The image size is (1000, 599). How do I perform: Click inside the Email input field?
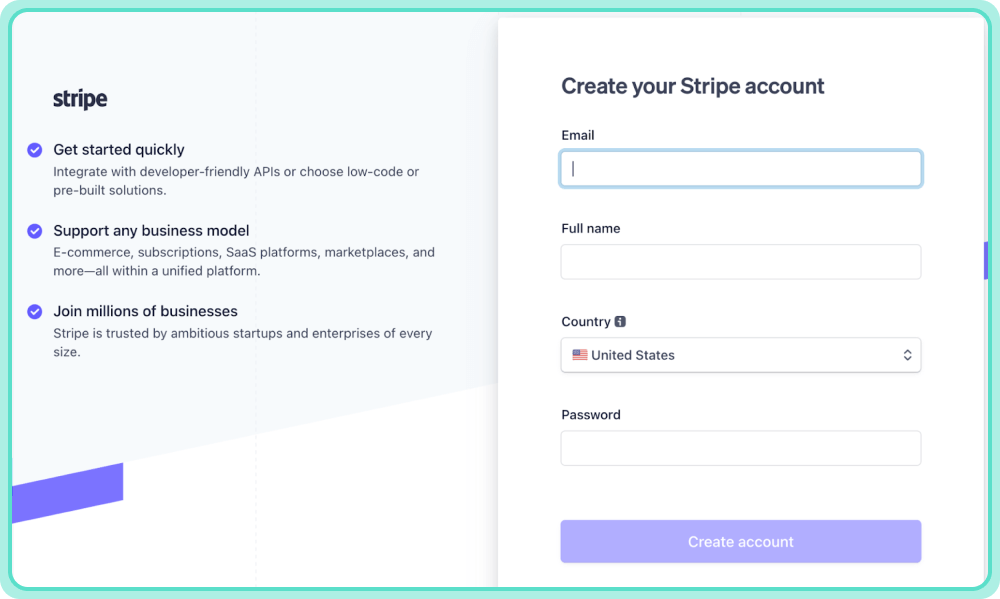(740, 168)
